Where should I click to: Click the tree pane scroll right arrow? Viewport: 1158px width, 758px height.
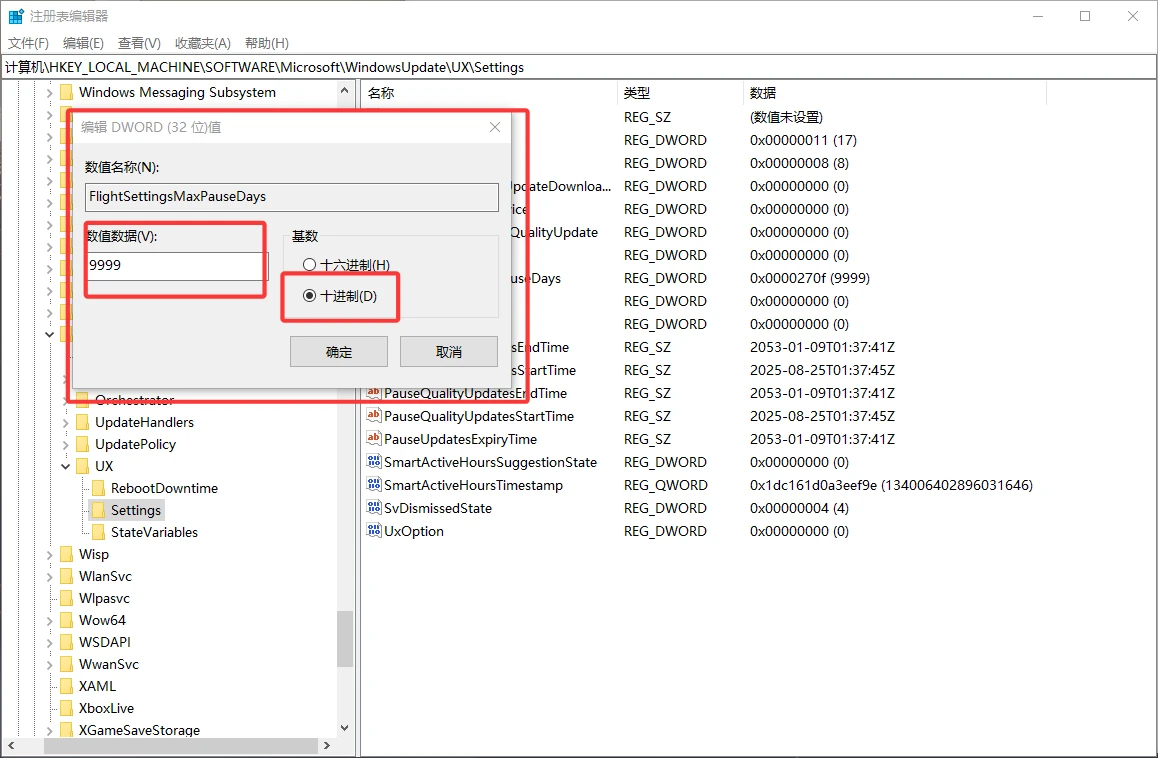(x=327, y=745)
